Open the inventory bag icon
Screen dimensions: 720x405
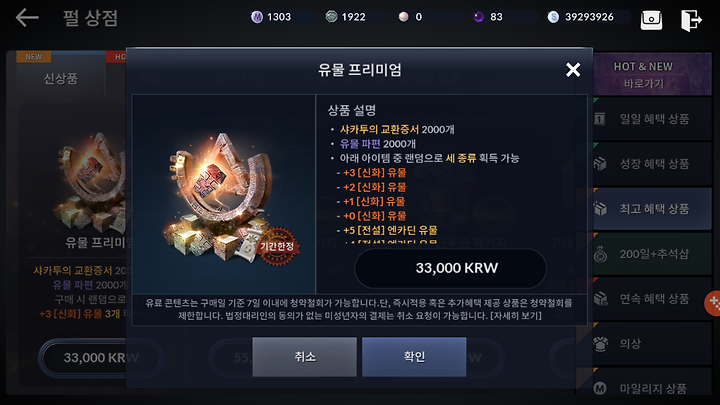pyautogui.click(x=651, y=20)
